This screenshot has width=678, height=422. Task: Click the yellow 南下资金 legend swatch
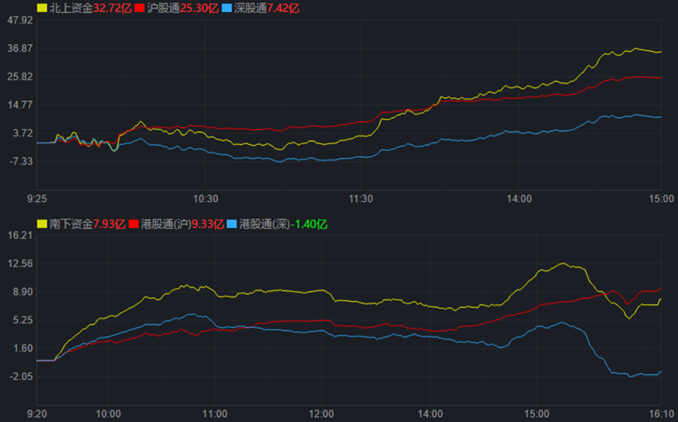click(x=41, y=223)
